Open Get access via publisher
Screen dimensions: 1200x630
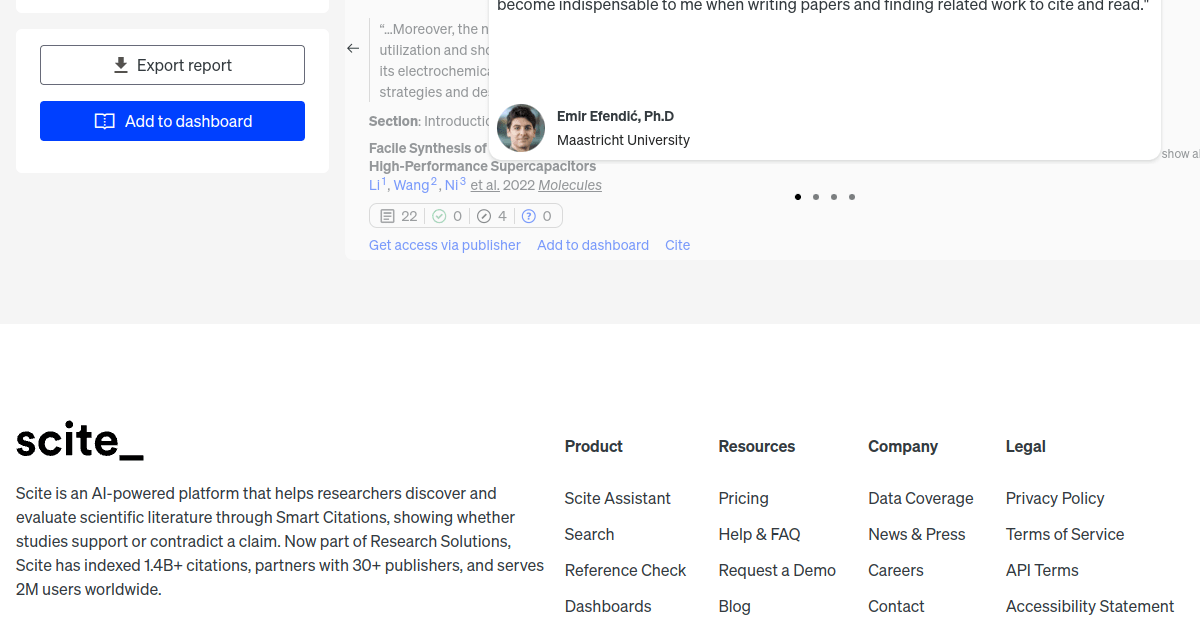(x=445, y=245)
